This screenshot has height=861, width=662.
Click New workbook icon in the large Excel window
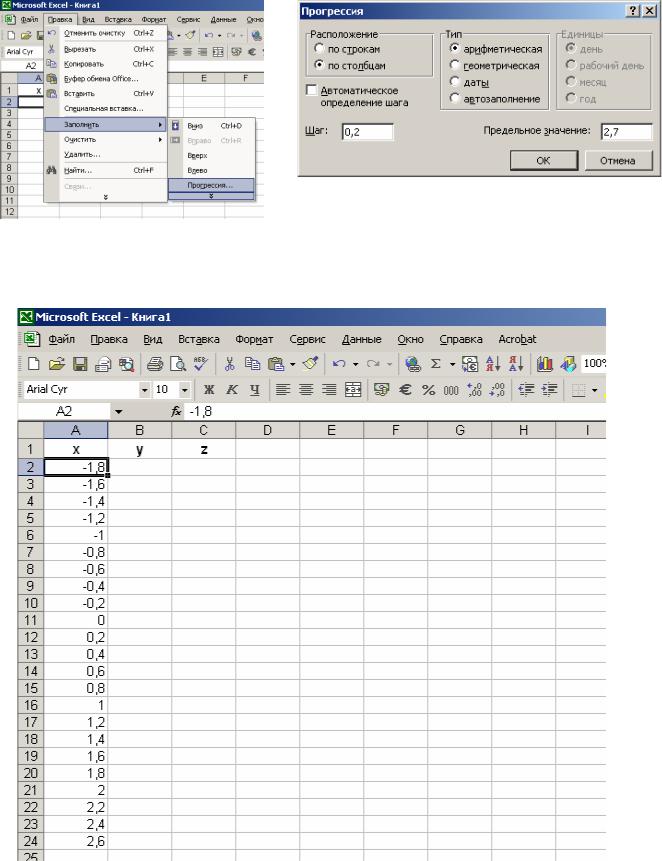[x=33, y=364]
